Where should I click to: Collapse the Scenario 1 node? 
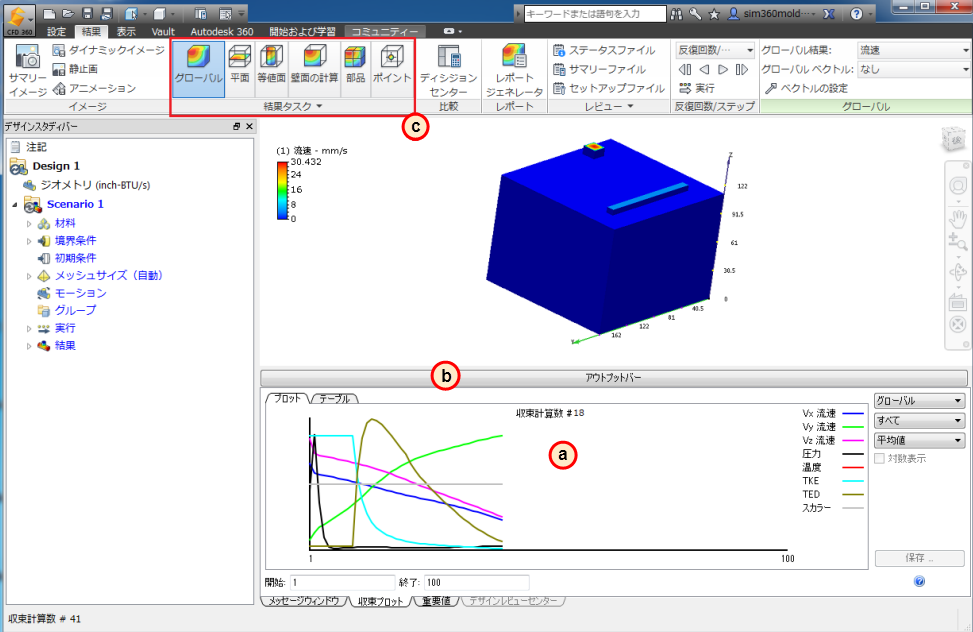pos(15,204)
